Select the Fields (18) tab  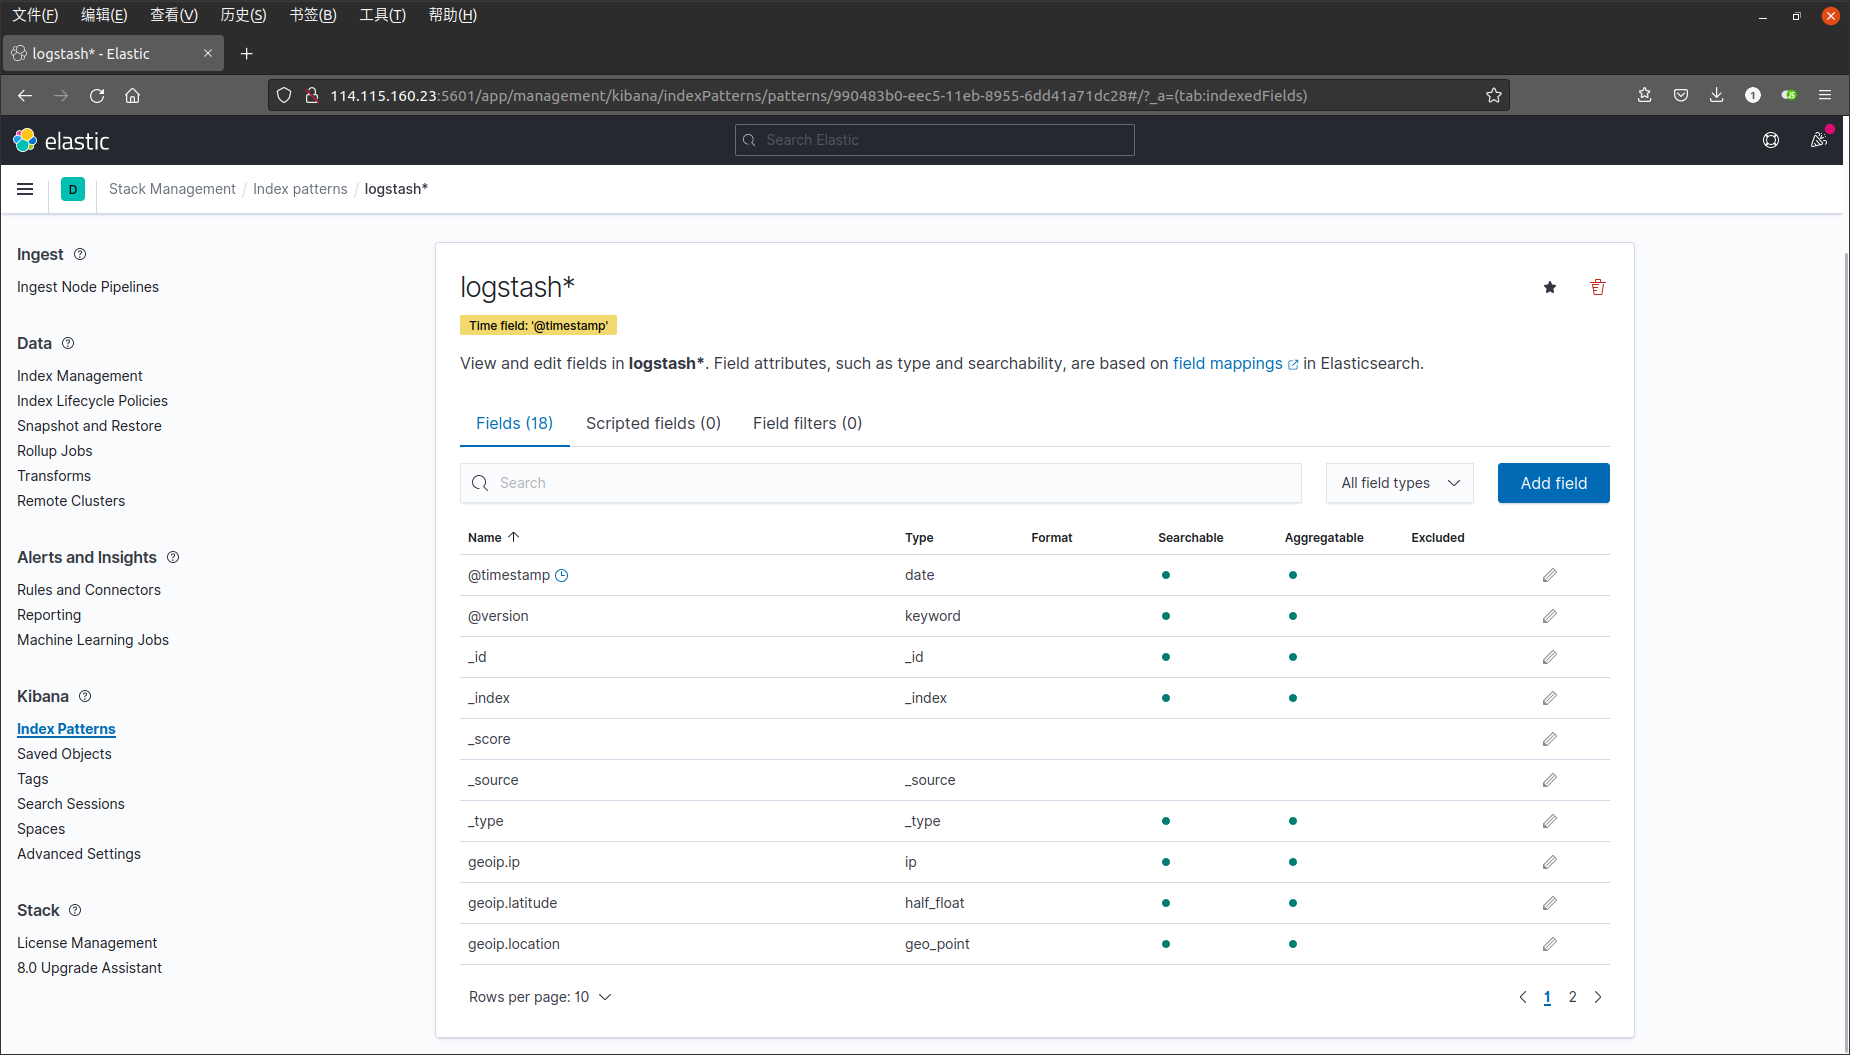[514, 423]
